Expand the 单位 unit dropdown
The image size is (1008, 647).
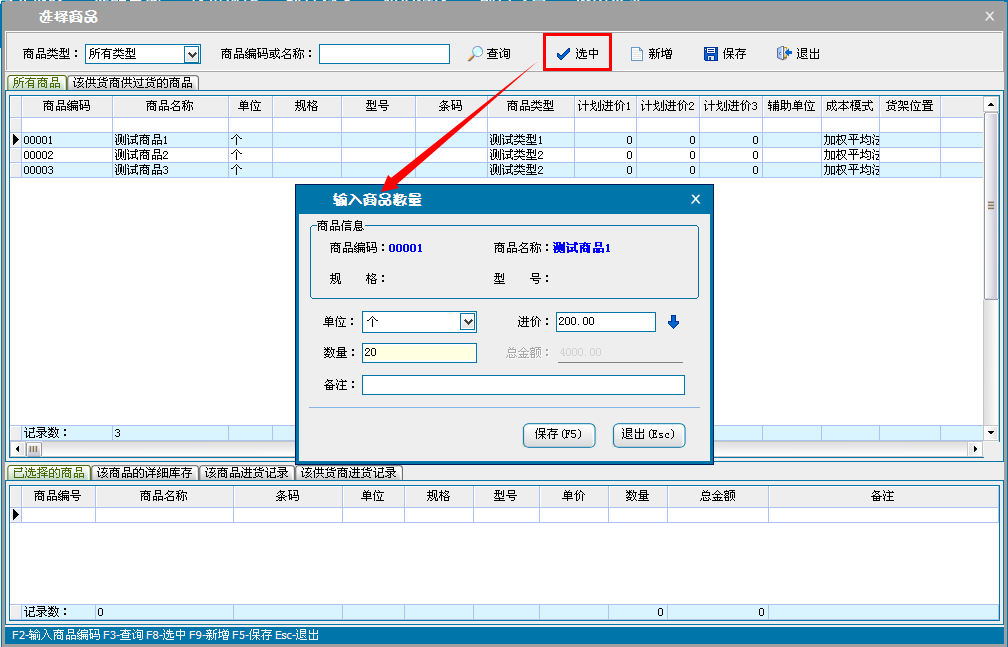click(467, 322)
